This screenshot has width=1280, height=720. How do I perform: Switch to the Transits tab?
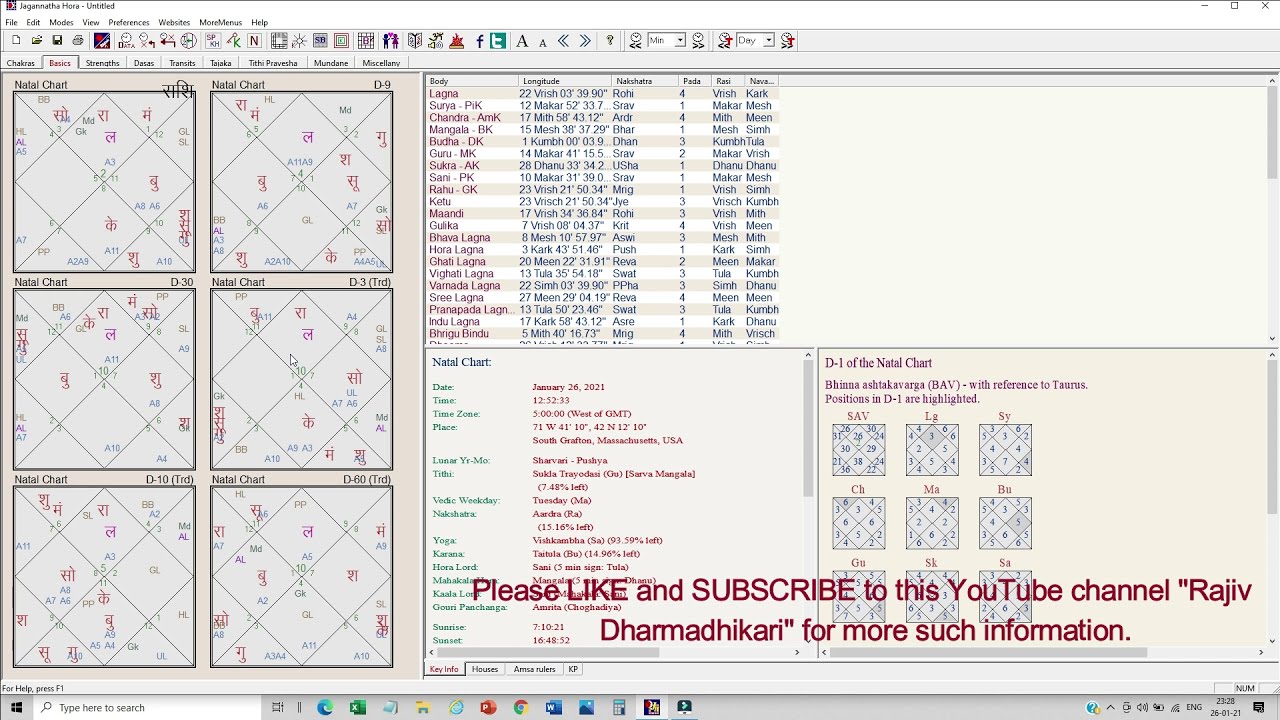(182, 63)
